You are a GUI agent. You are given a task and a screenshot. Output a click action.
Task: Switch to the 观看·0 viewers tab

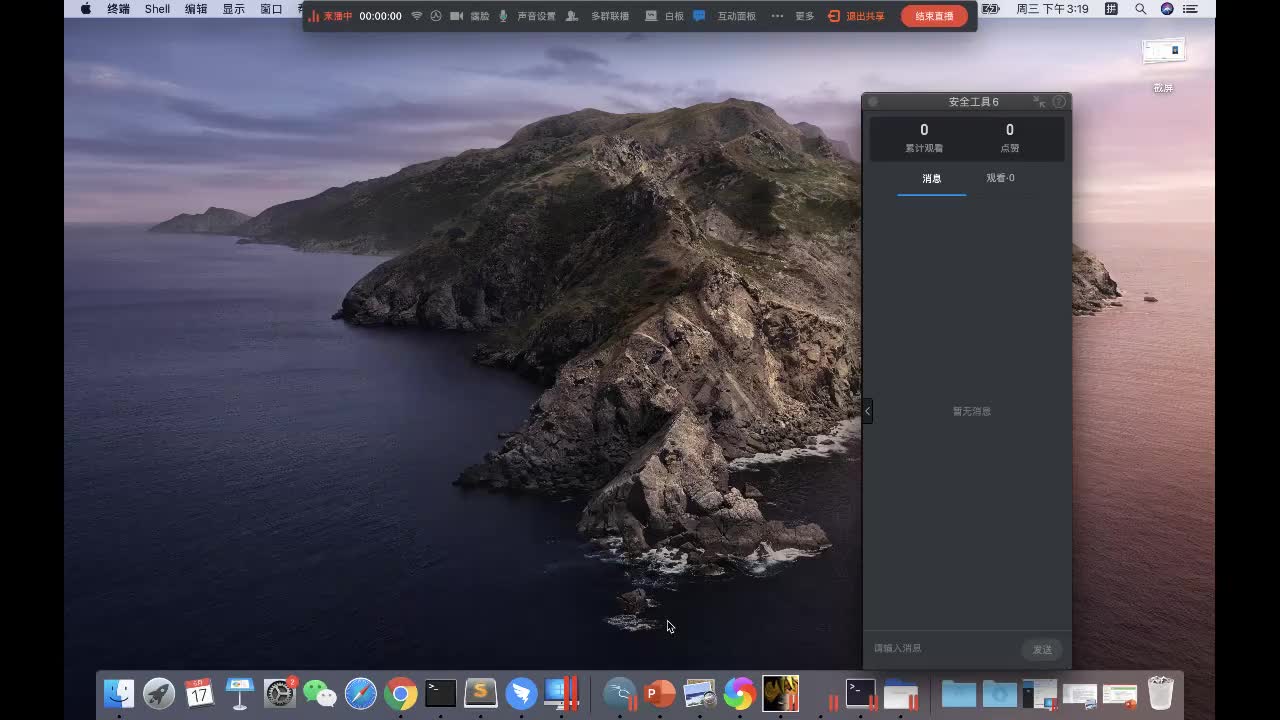1000,178
